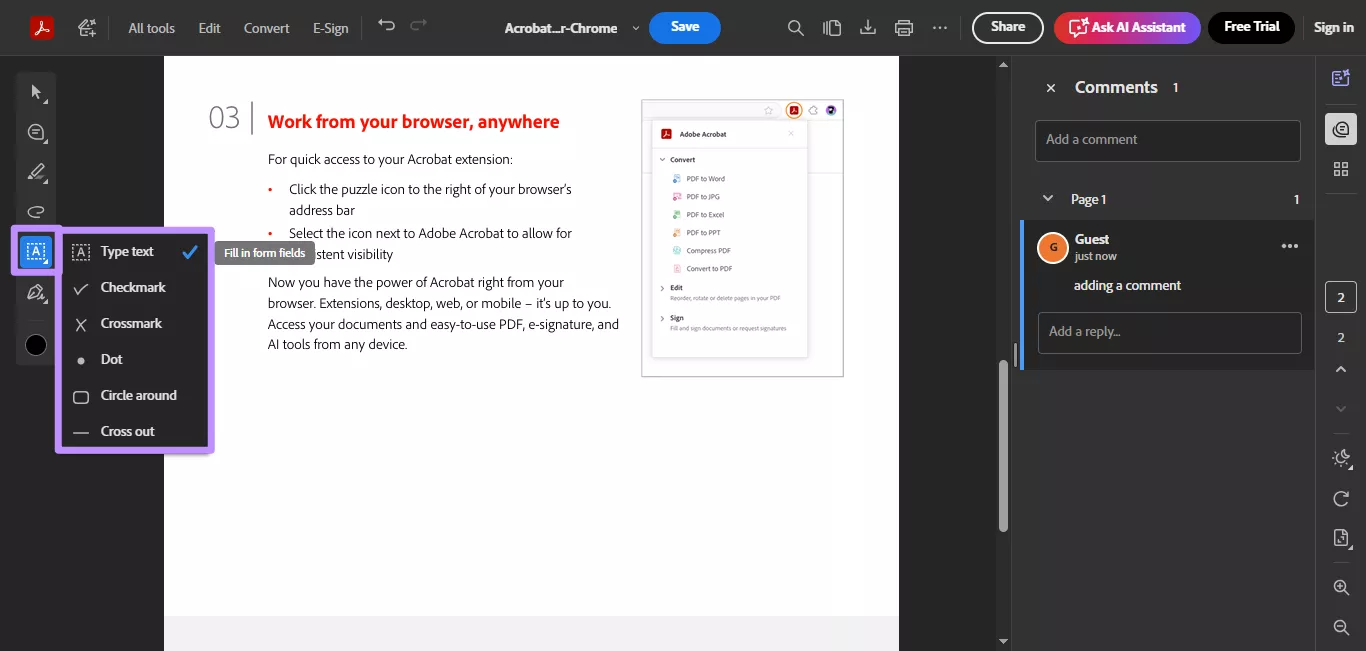Click the print icon in the toolbar
Viewport: 1366px width, 651px height.
click(x=903, y=27)
